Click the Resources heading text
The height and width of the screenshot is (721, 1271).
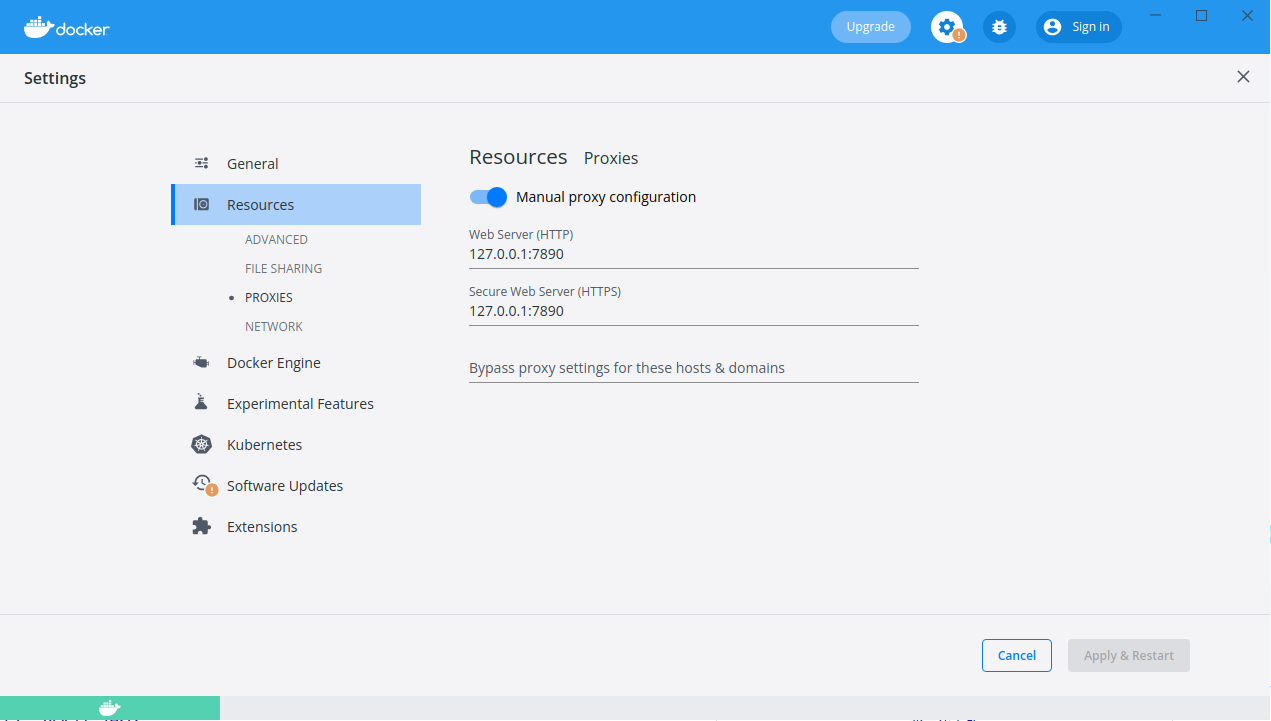click(x=518, y=157)
